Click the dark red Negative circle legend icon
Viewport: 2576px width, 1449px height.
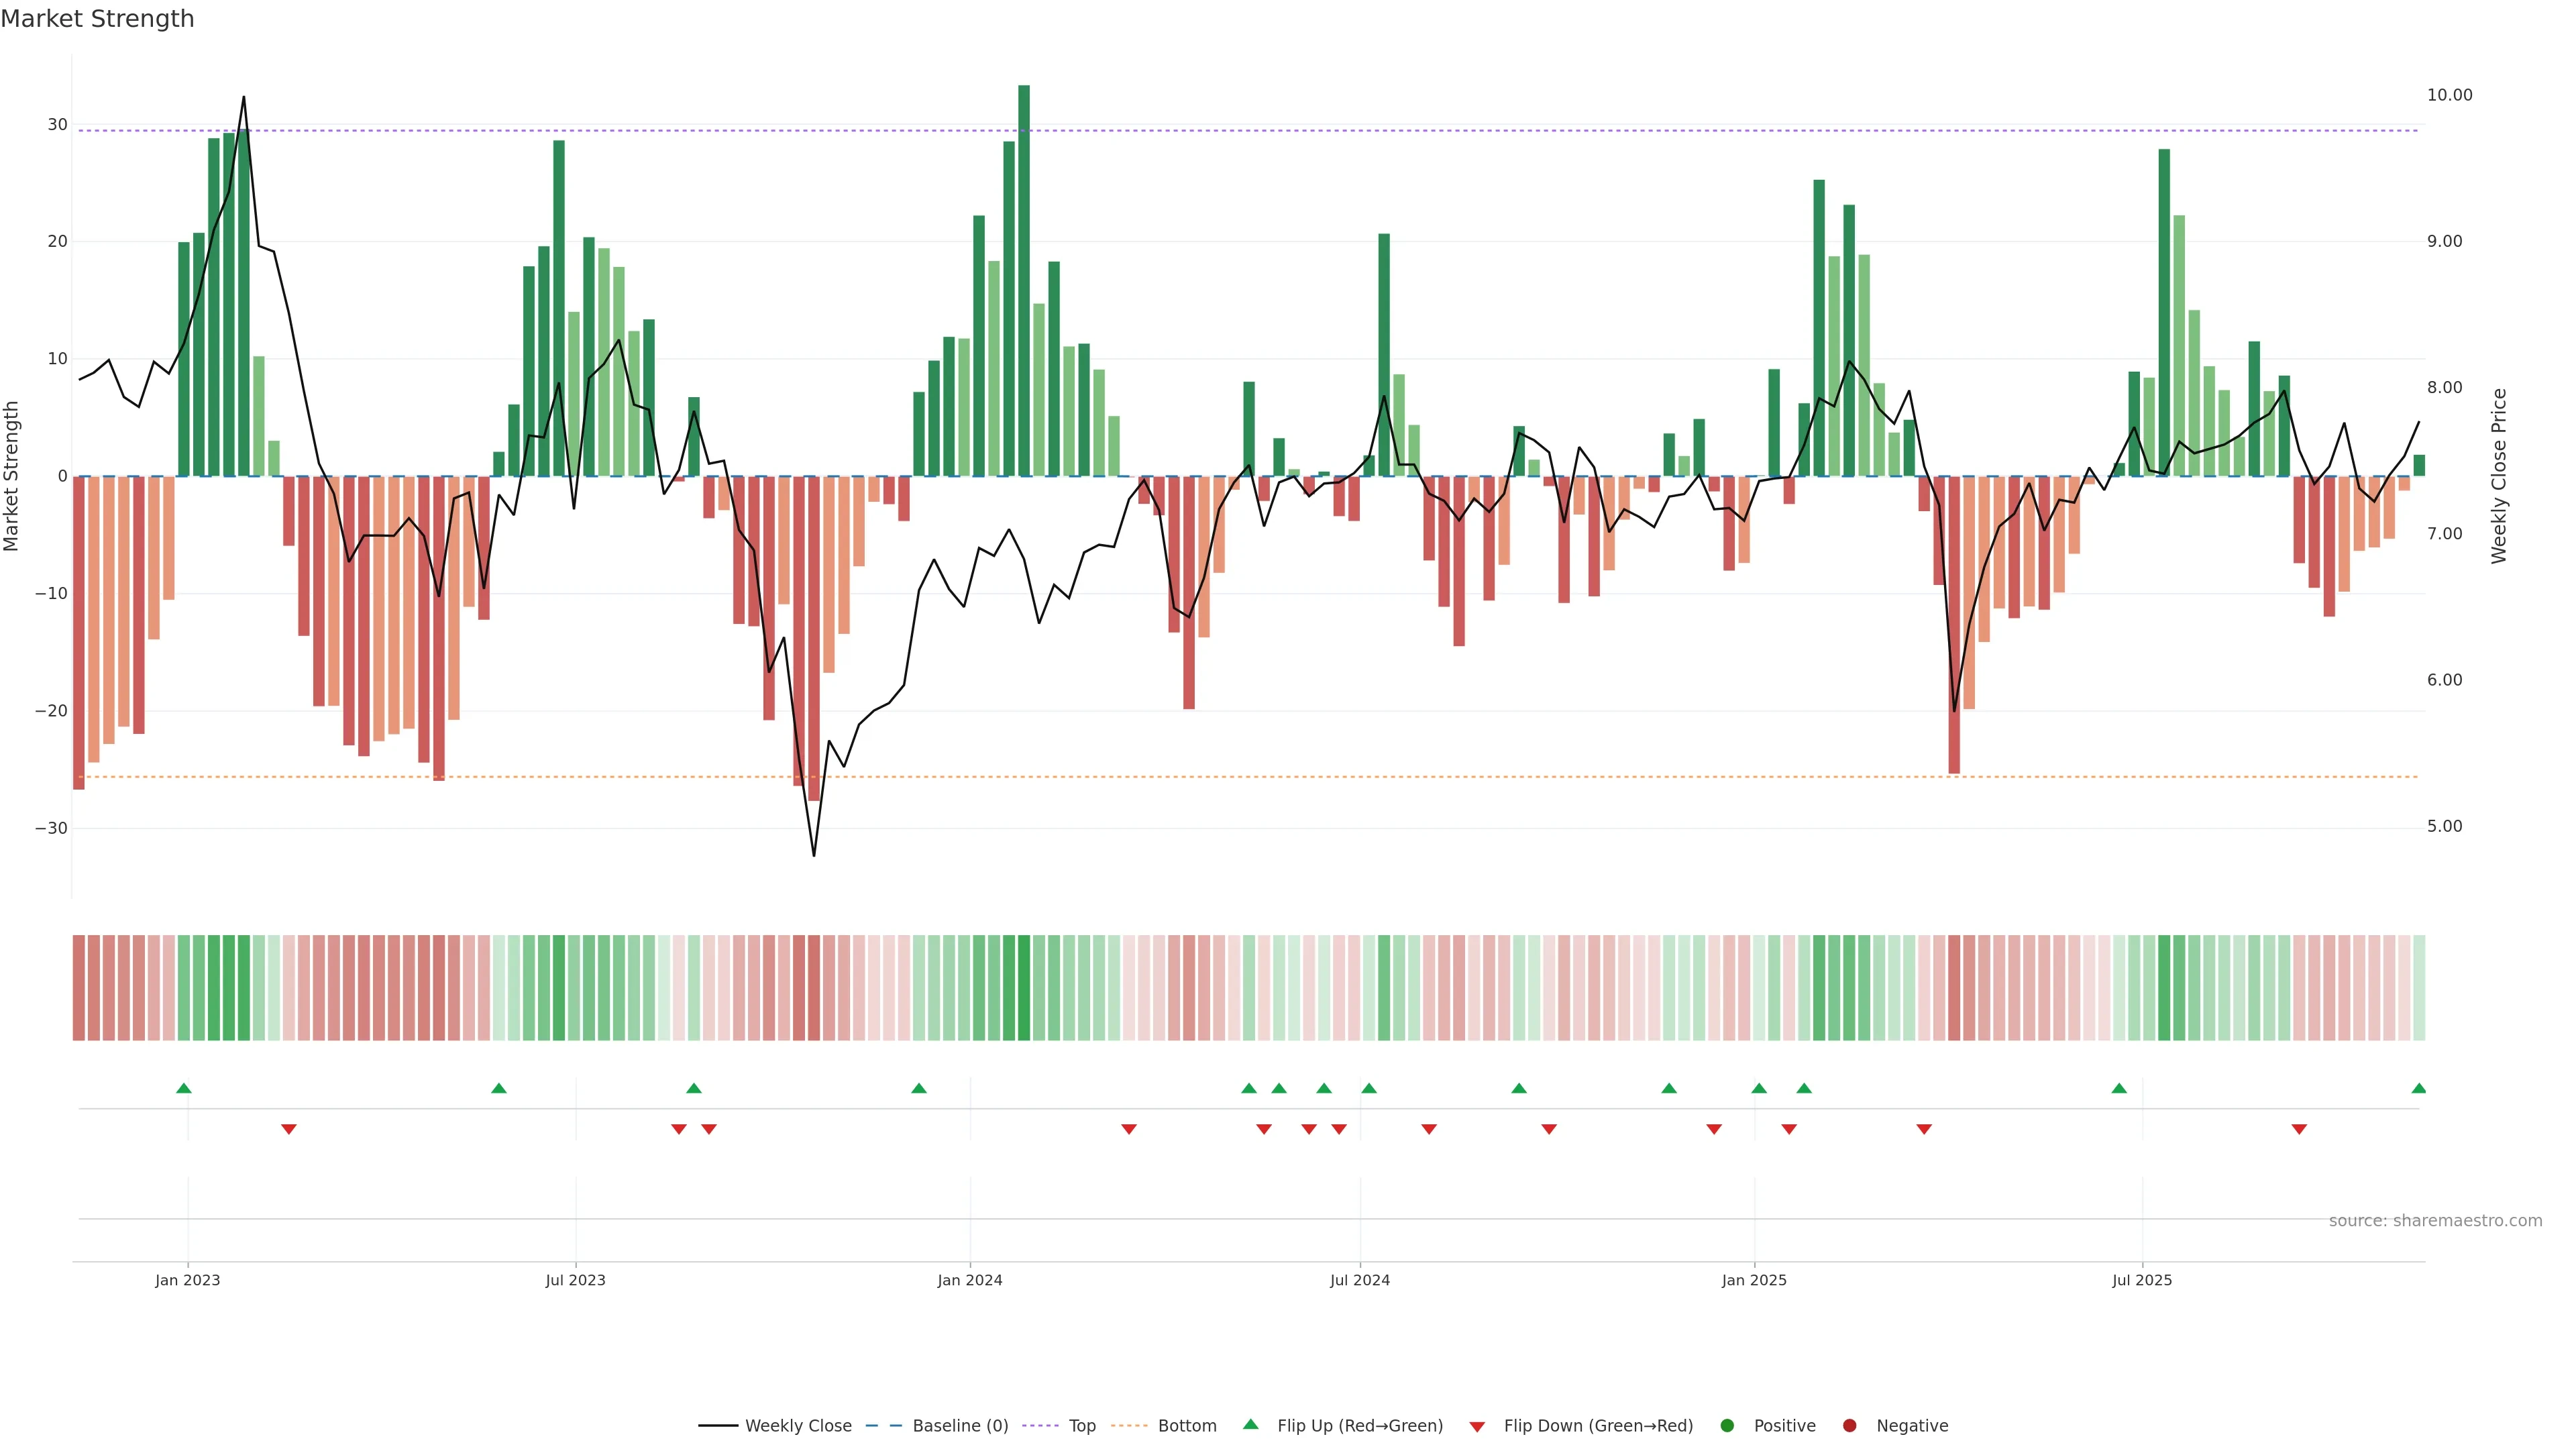tap(1849, 1426)
